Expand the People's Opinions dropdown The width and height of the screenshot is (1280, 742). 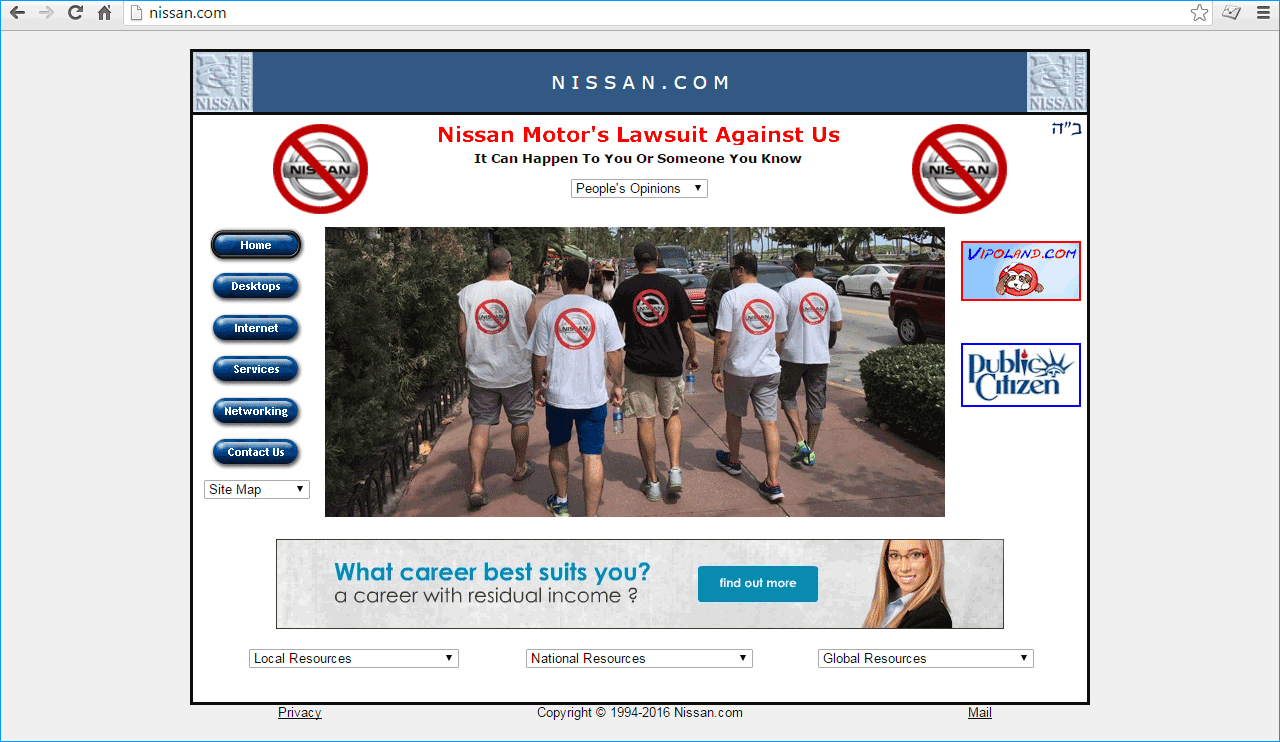click(639, 188)
